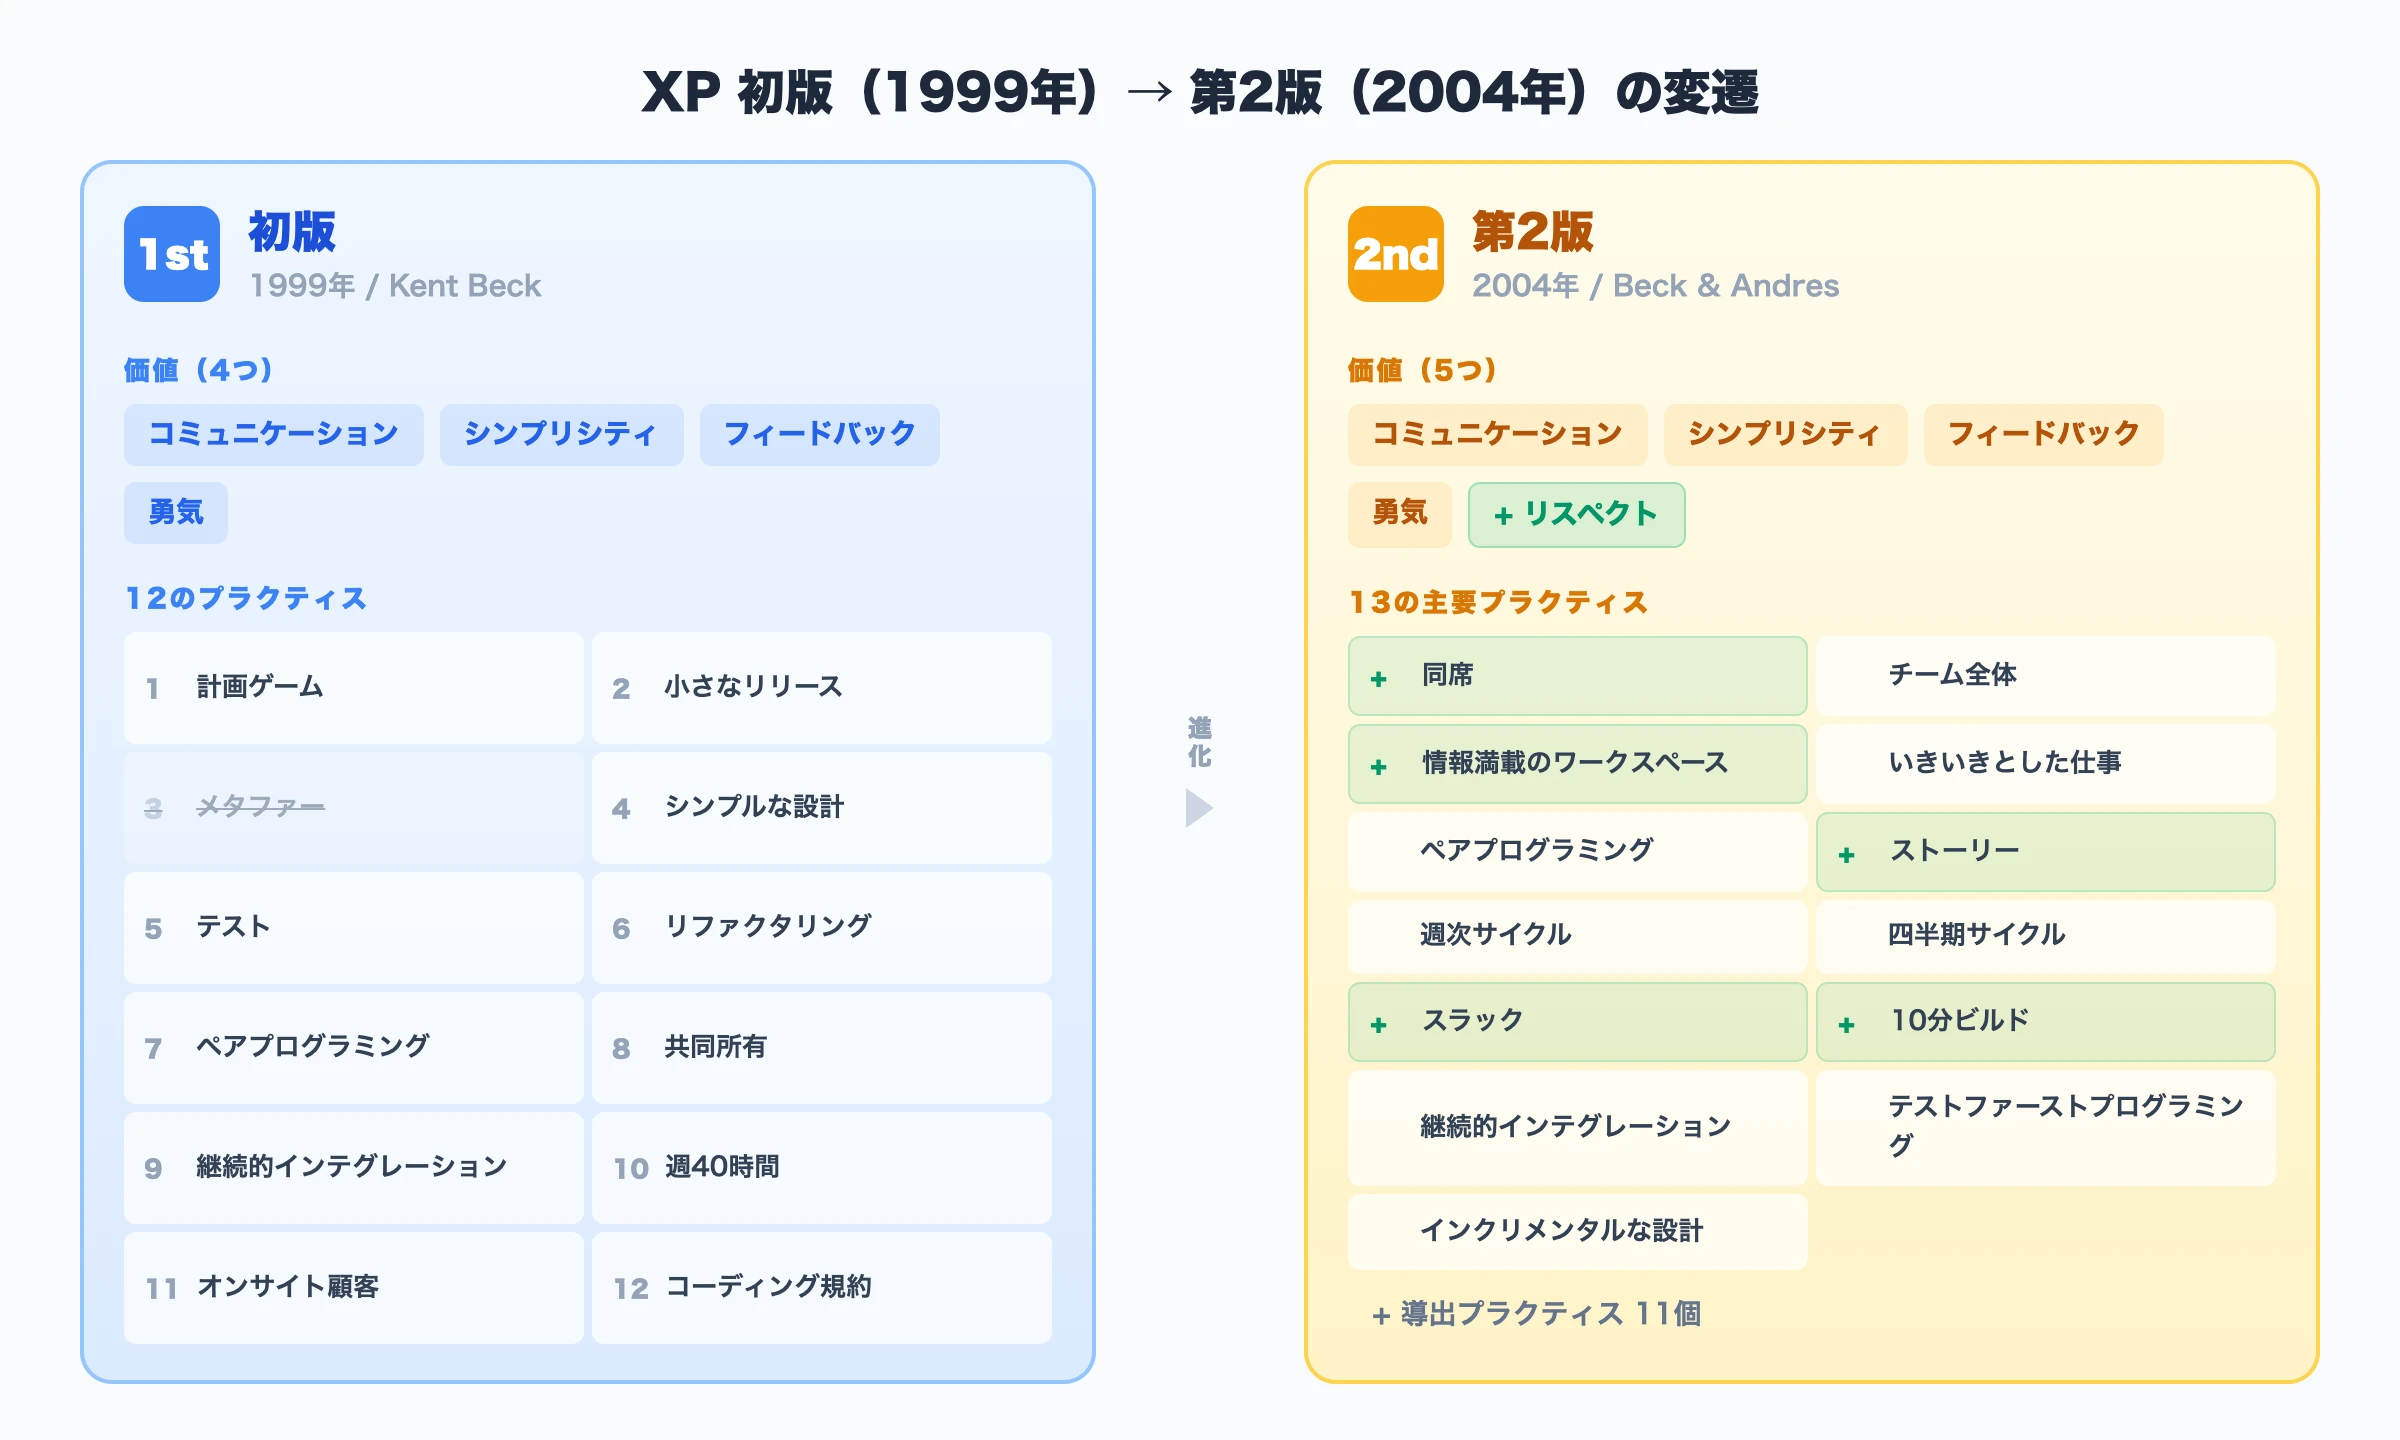Select the orange 勇気 value chip
Screen dimensions: 2400x1440
point(1400,513)
